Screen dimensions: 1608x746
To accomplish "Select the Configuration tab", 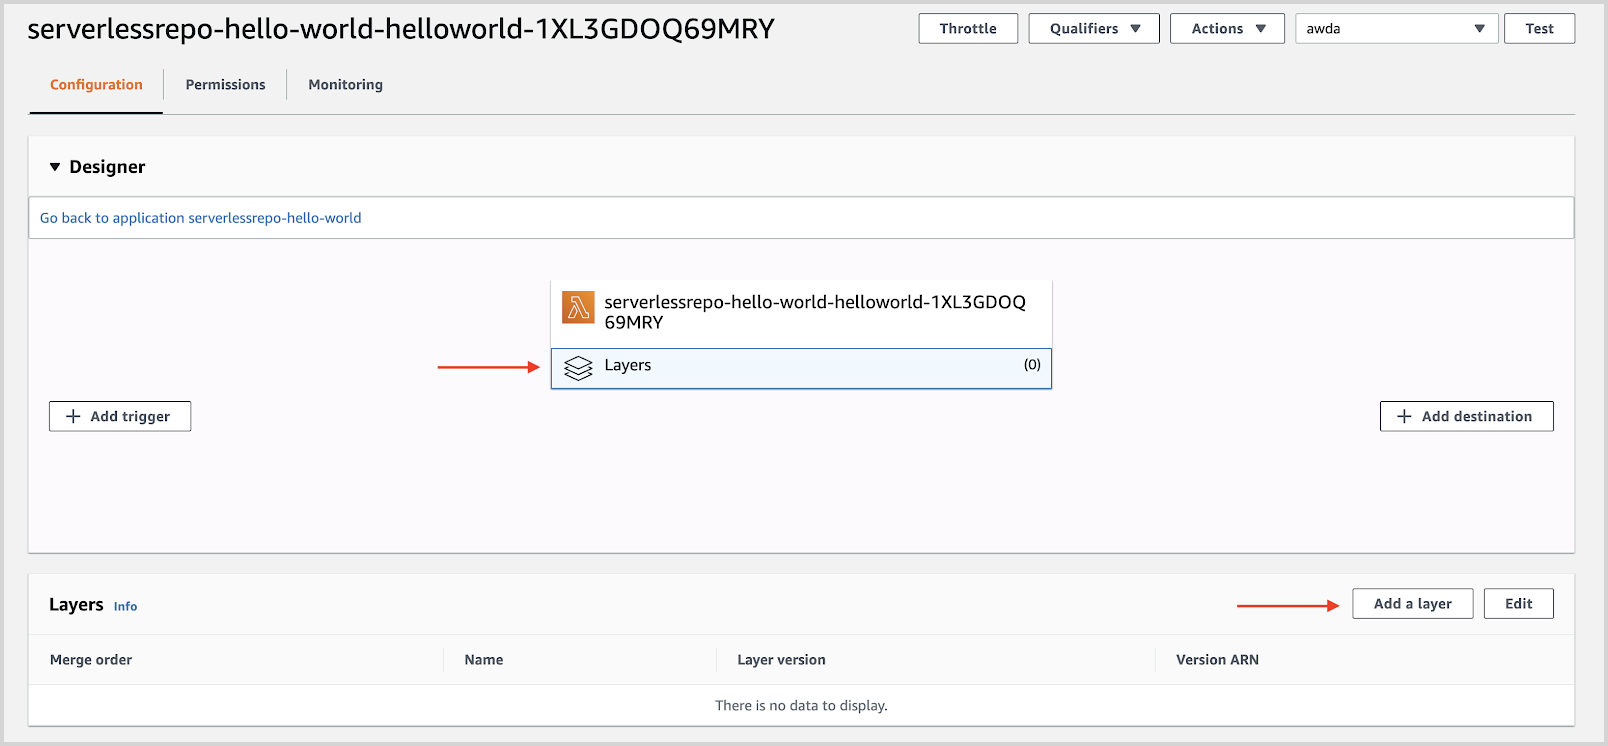I will pos(96,85).
